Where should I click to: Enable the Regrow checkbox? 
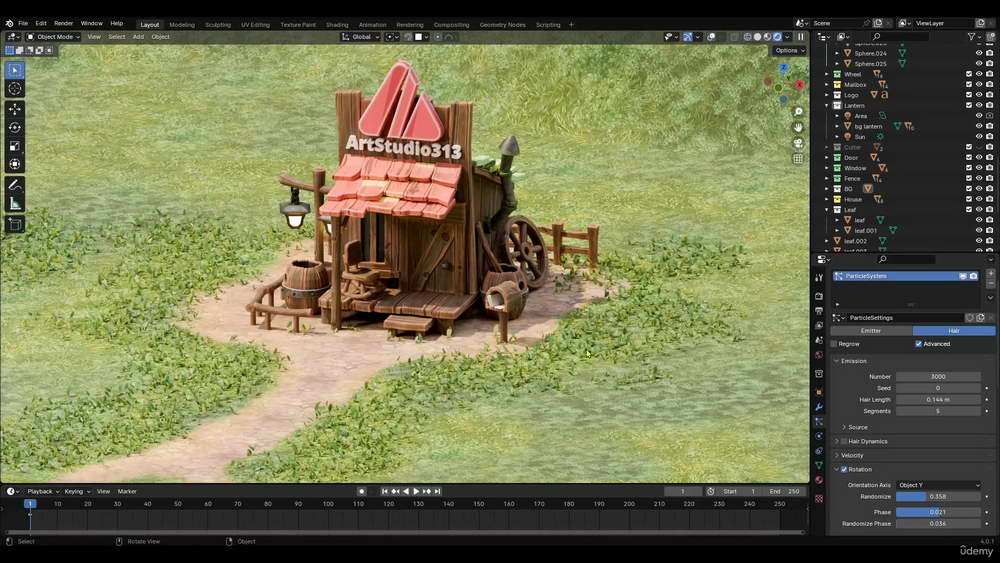pos(834,344)
